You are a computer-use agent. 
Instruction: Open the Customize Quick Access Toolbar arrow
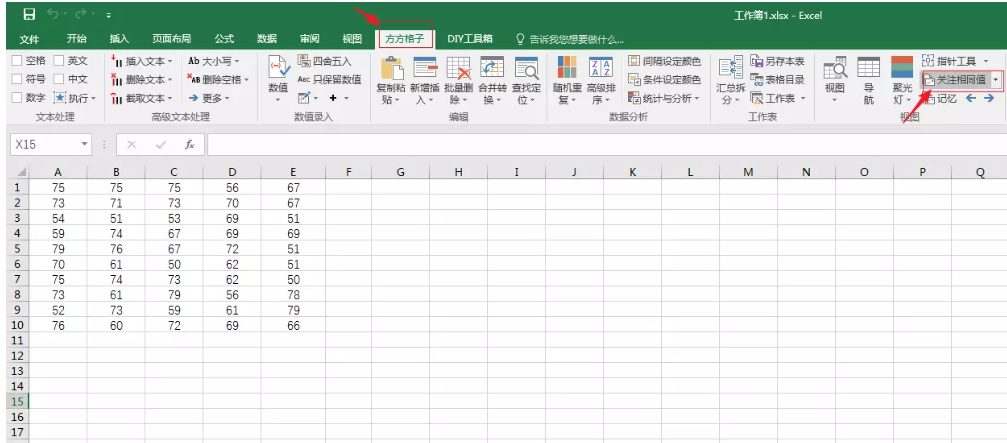pos(109,15)
